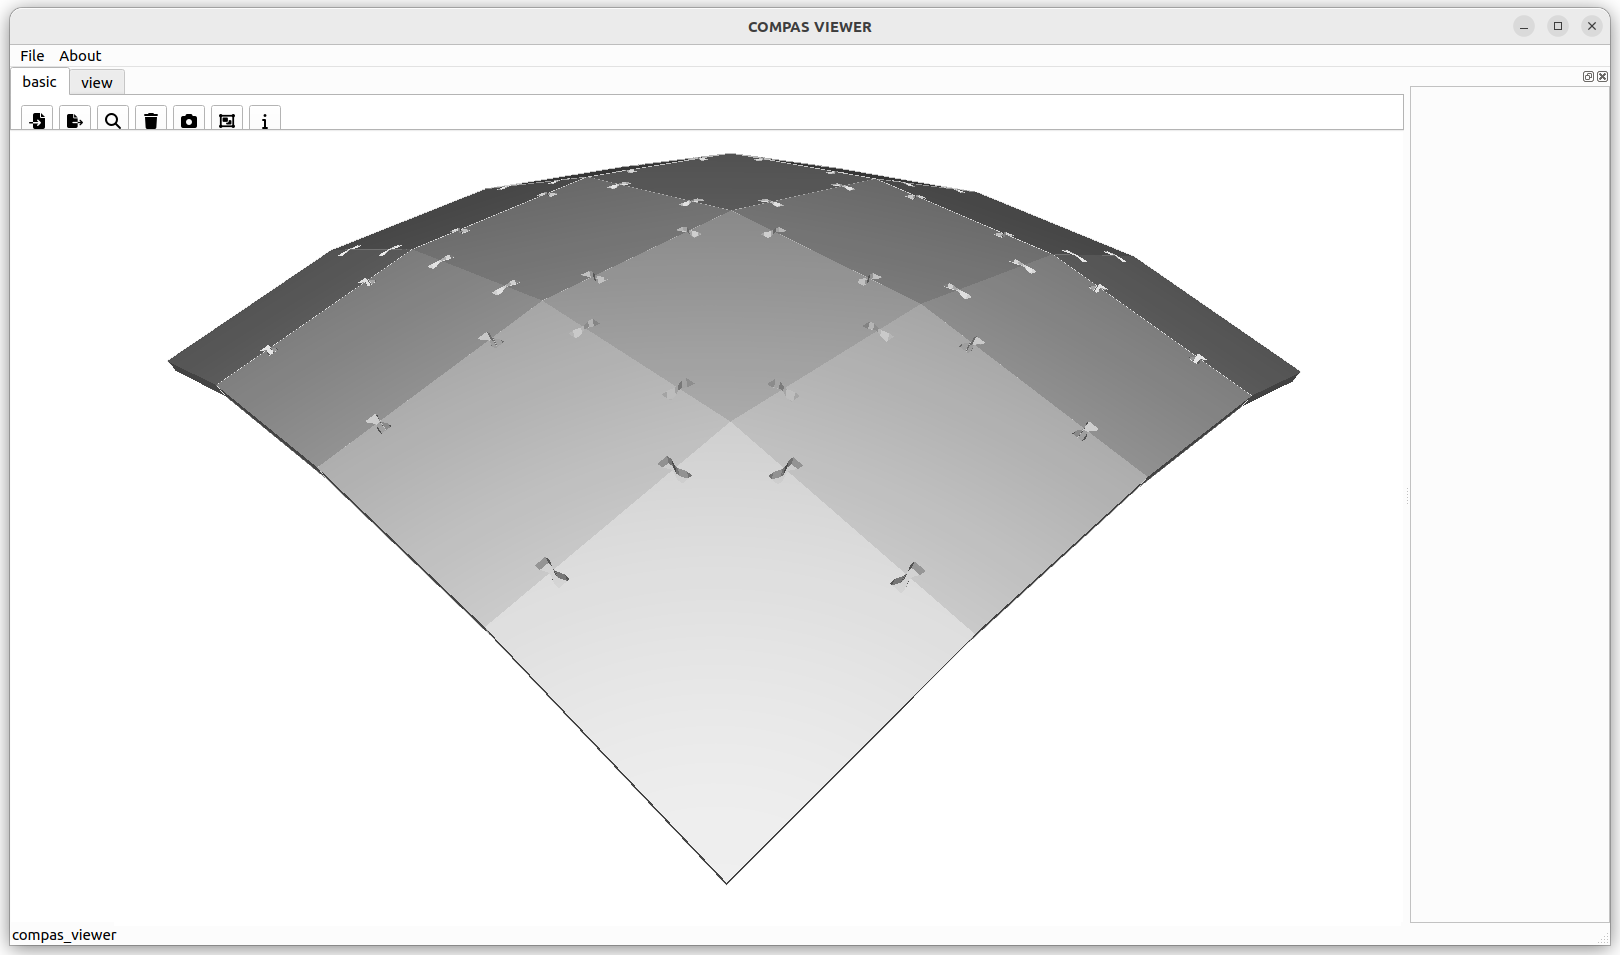
Task: Open the About menu
Action: point(80,56)
